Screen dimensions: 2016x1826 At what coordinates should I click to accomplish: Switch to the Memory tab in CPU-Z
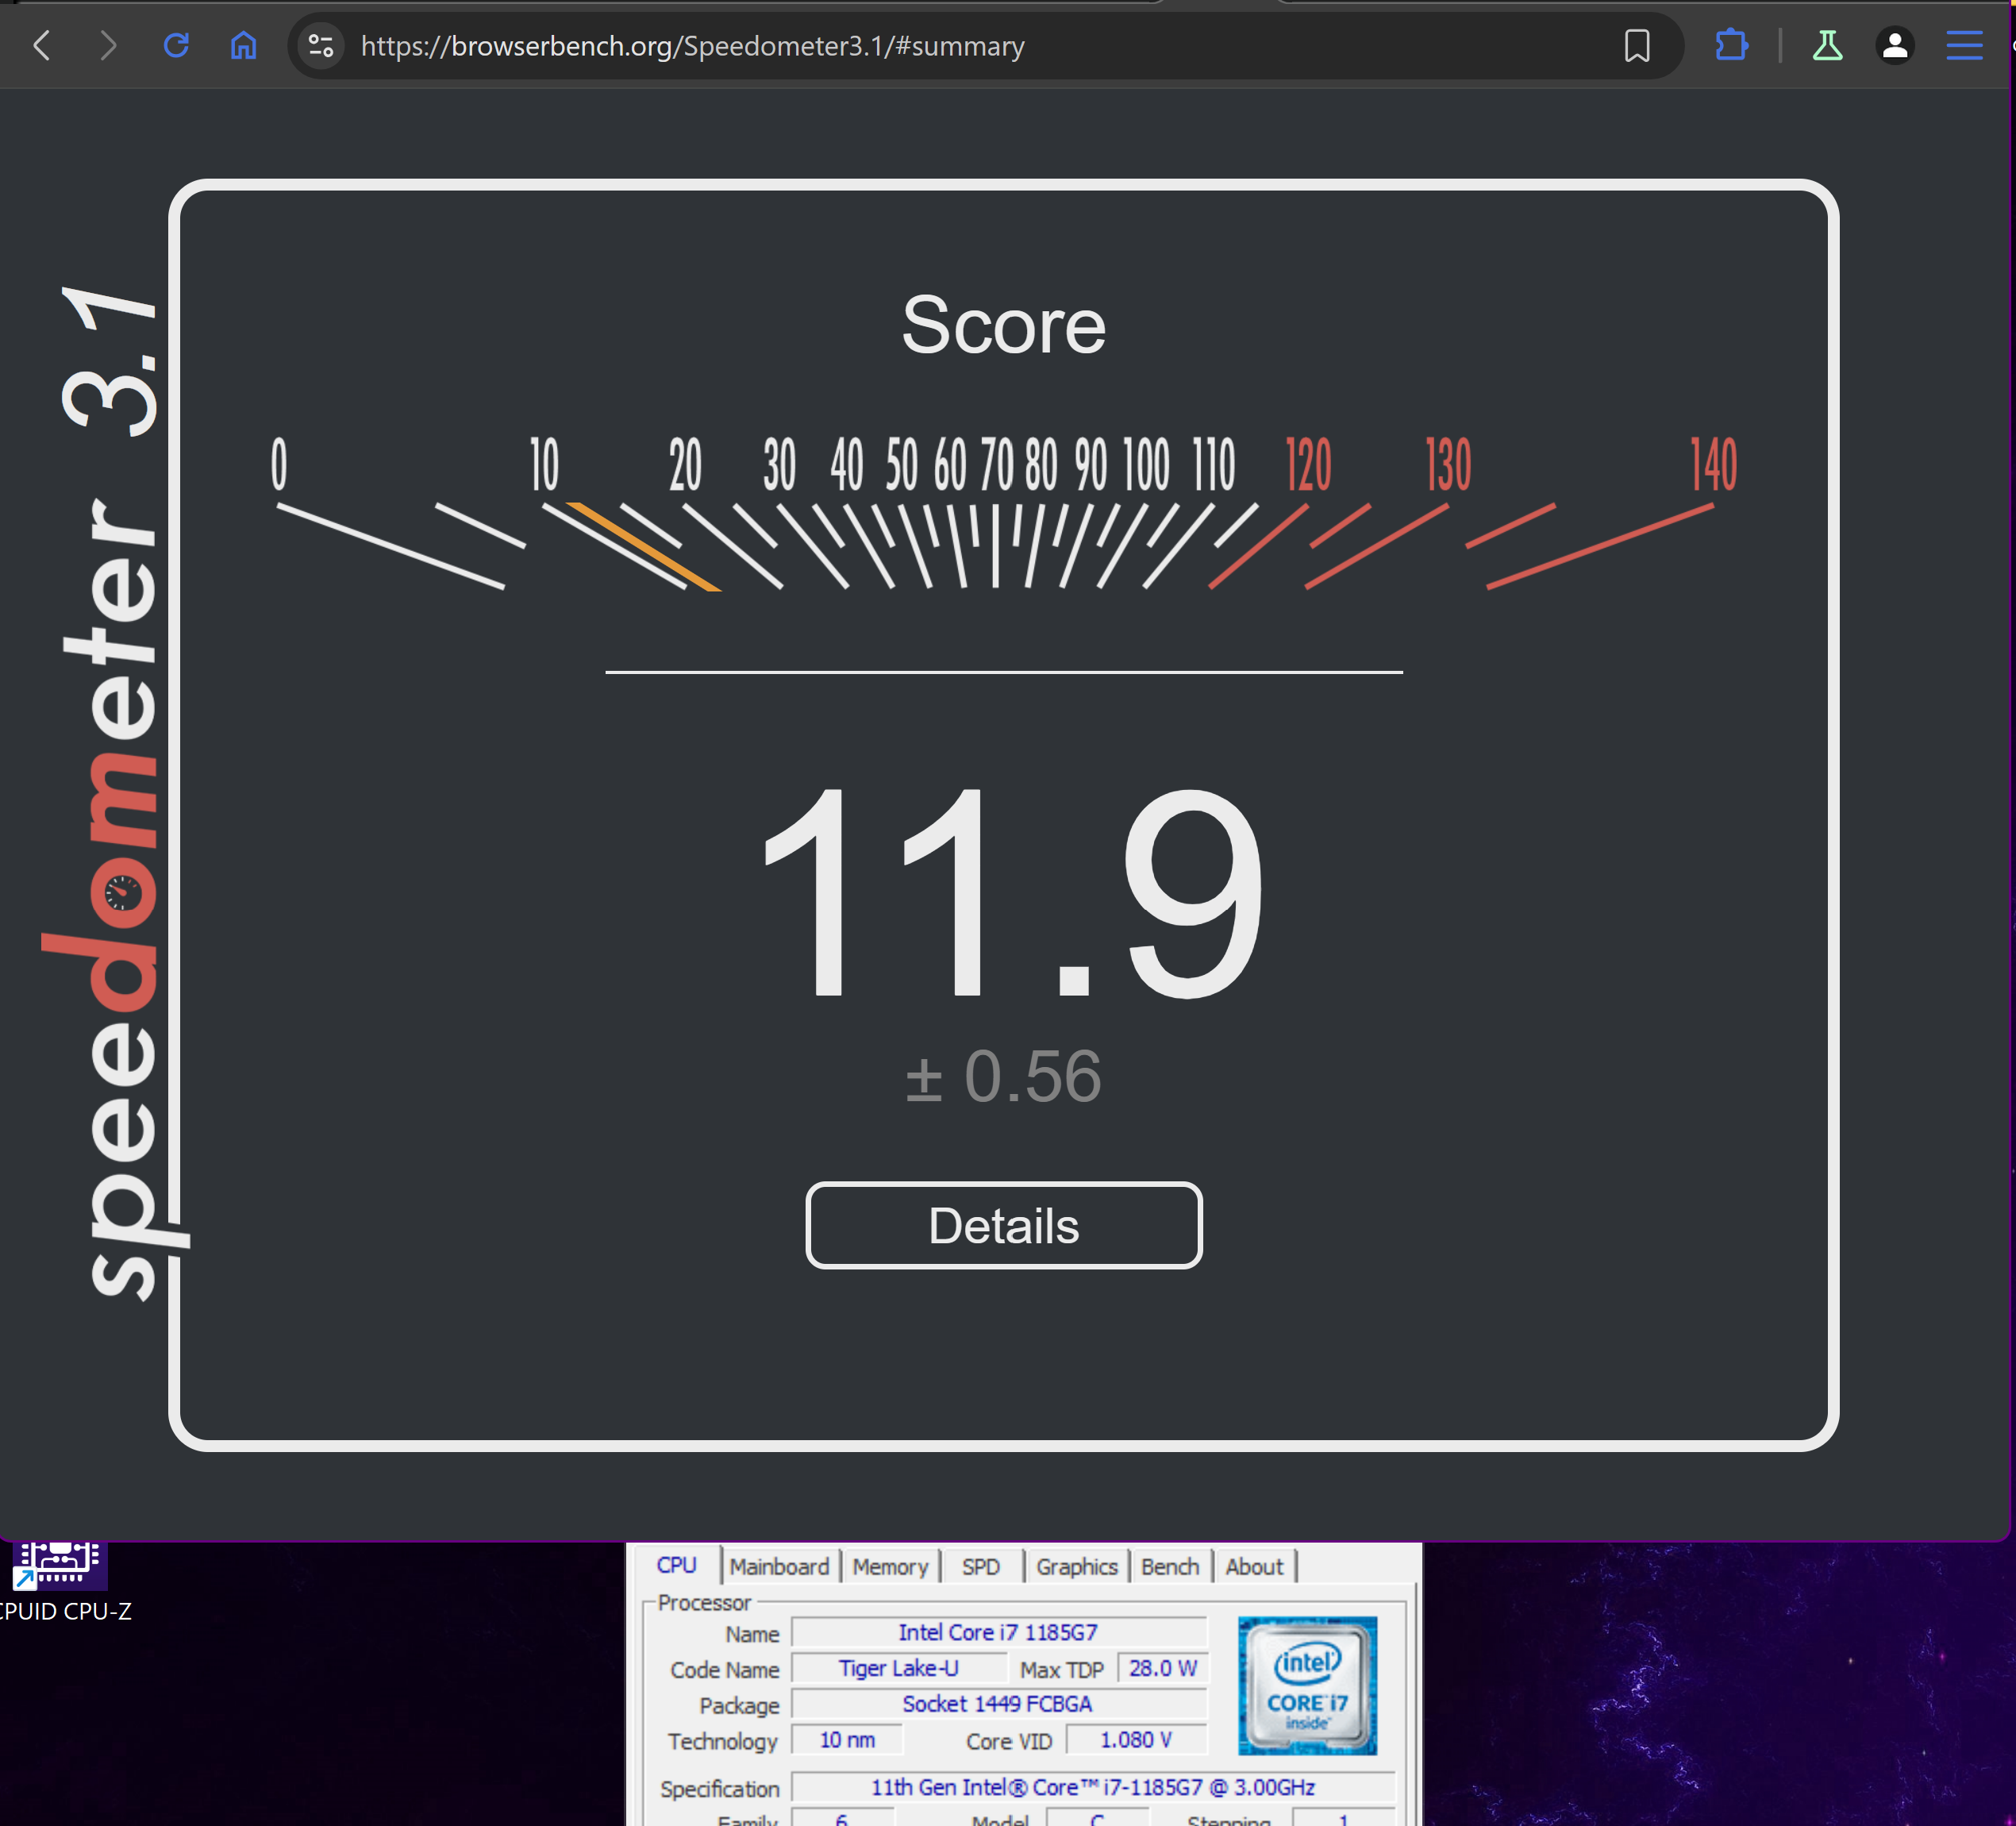[x=890, y=1567]
